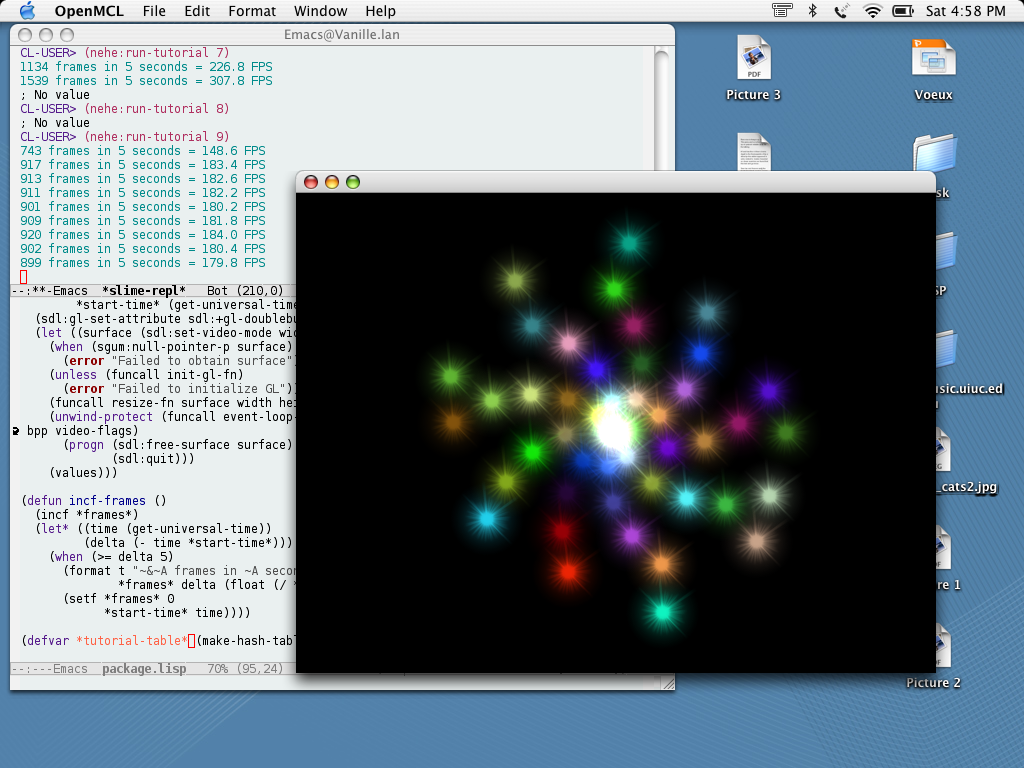Select the folder icon below Voeux

point(935,153)
